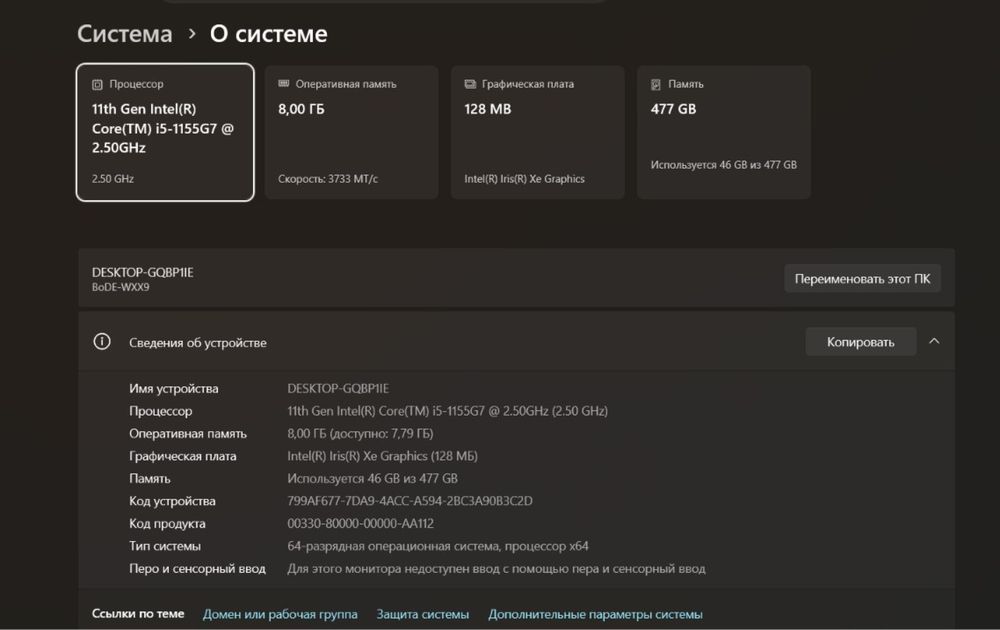Select the Перо и сенсорный ввод value
1000x630 pixels.
click(496, 568)
